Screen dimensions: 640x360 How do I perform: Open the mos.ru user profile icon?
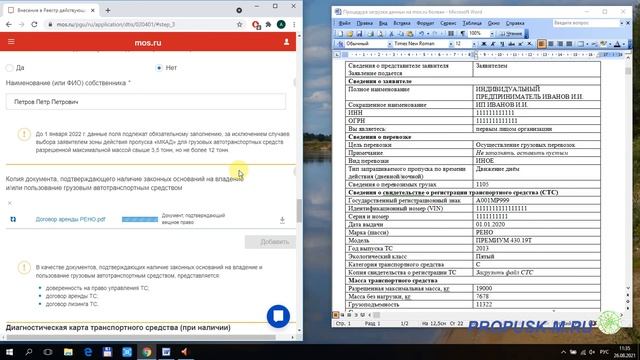point(287,42)
